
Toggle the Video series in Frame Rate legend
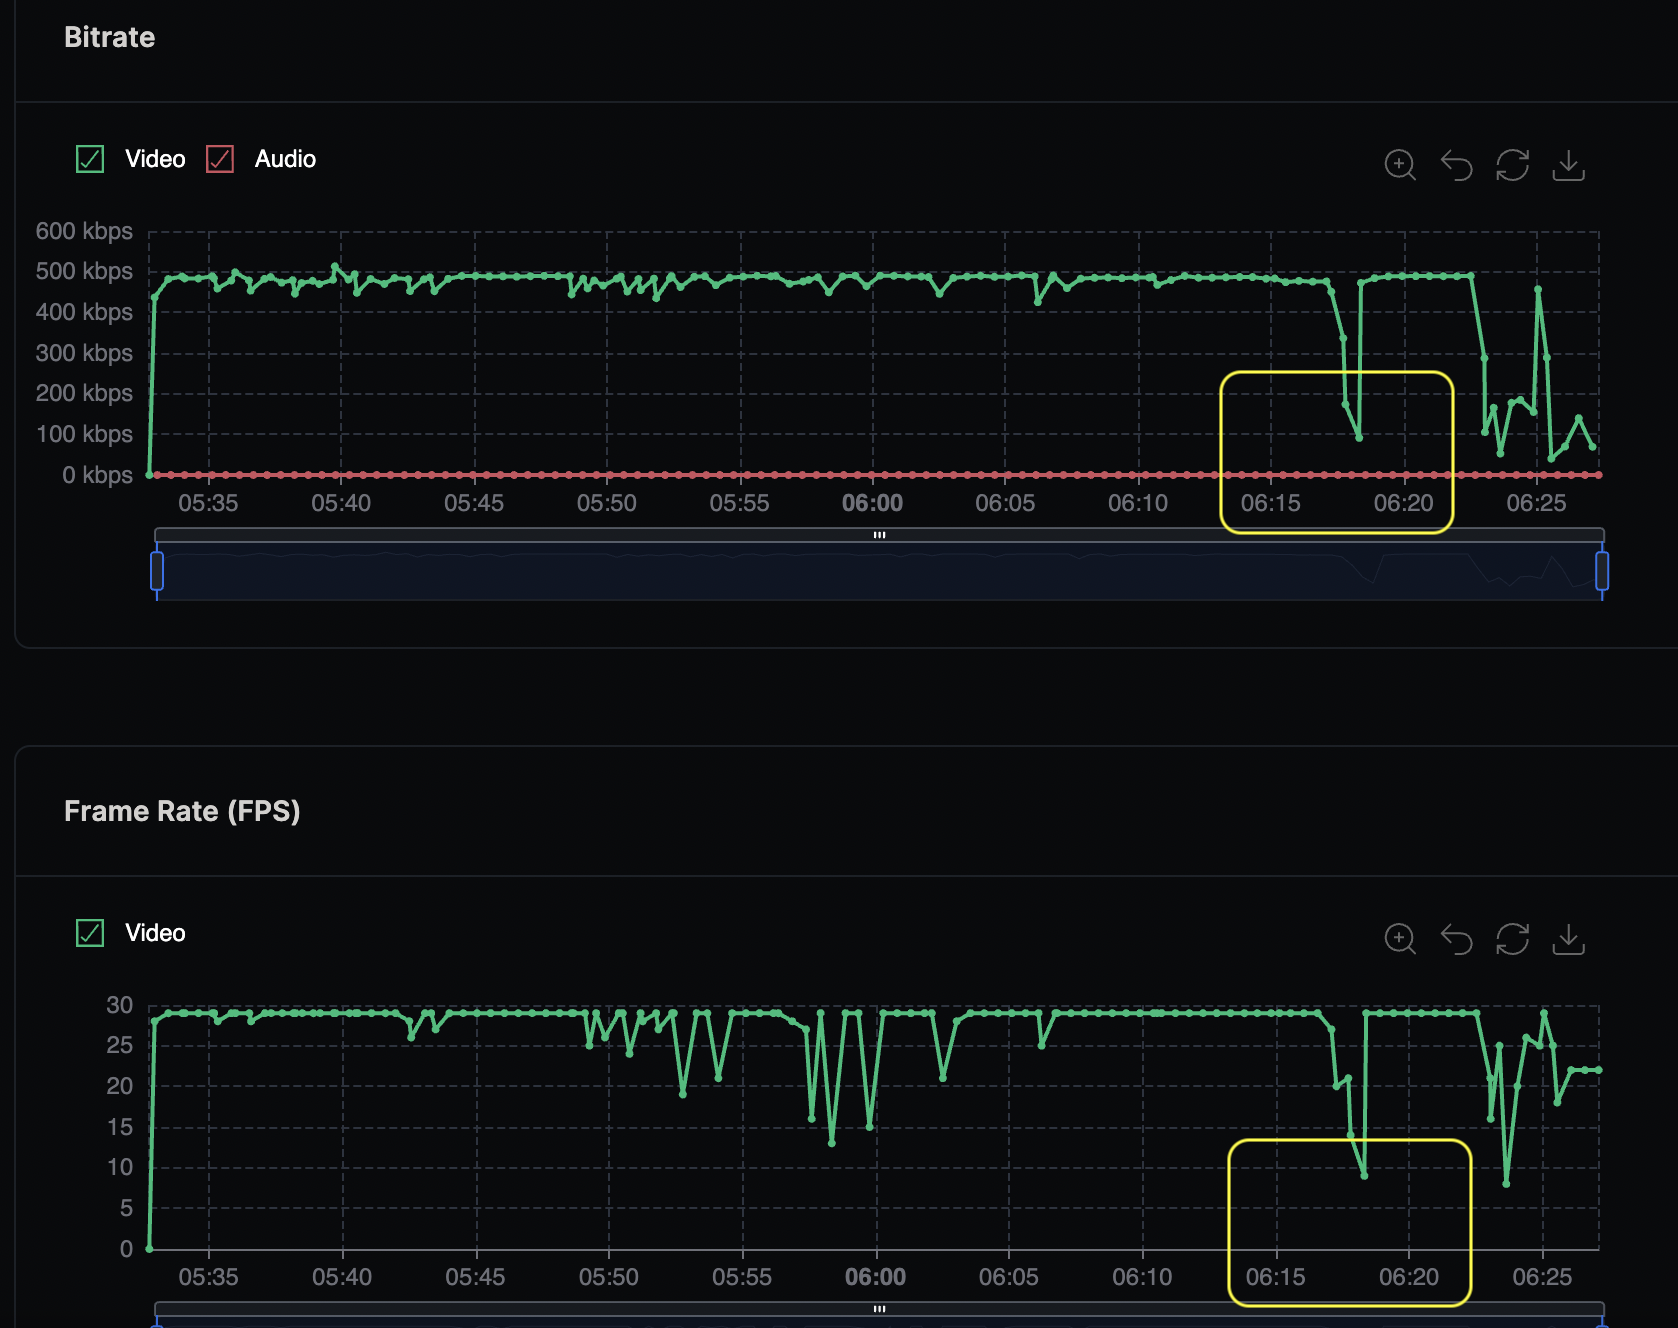click(x=131, y=933)
